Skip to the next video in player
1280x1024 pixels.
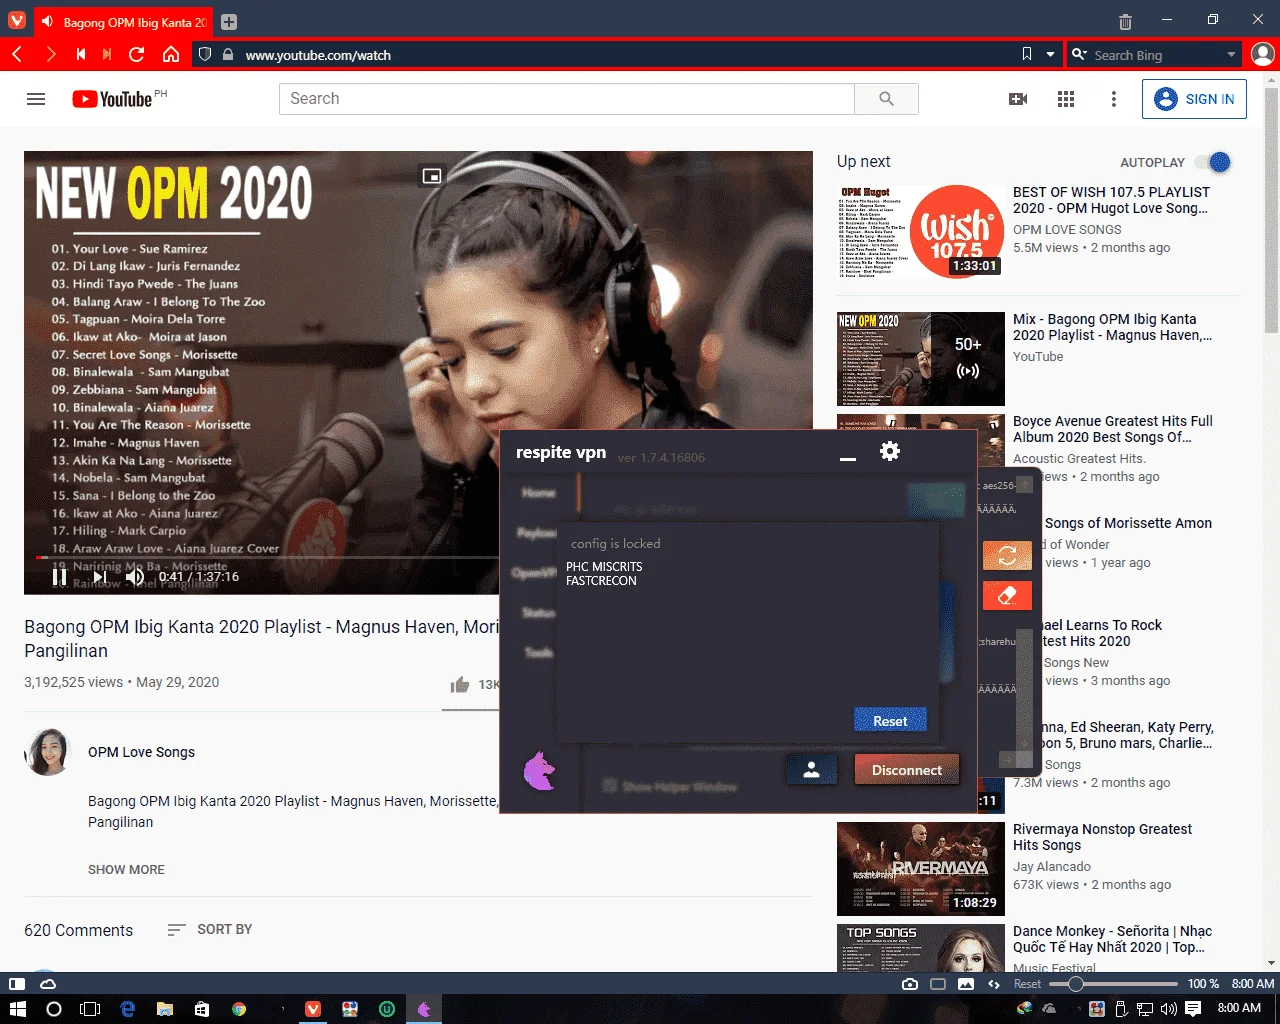[x=99, y=576]
